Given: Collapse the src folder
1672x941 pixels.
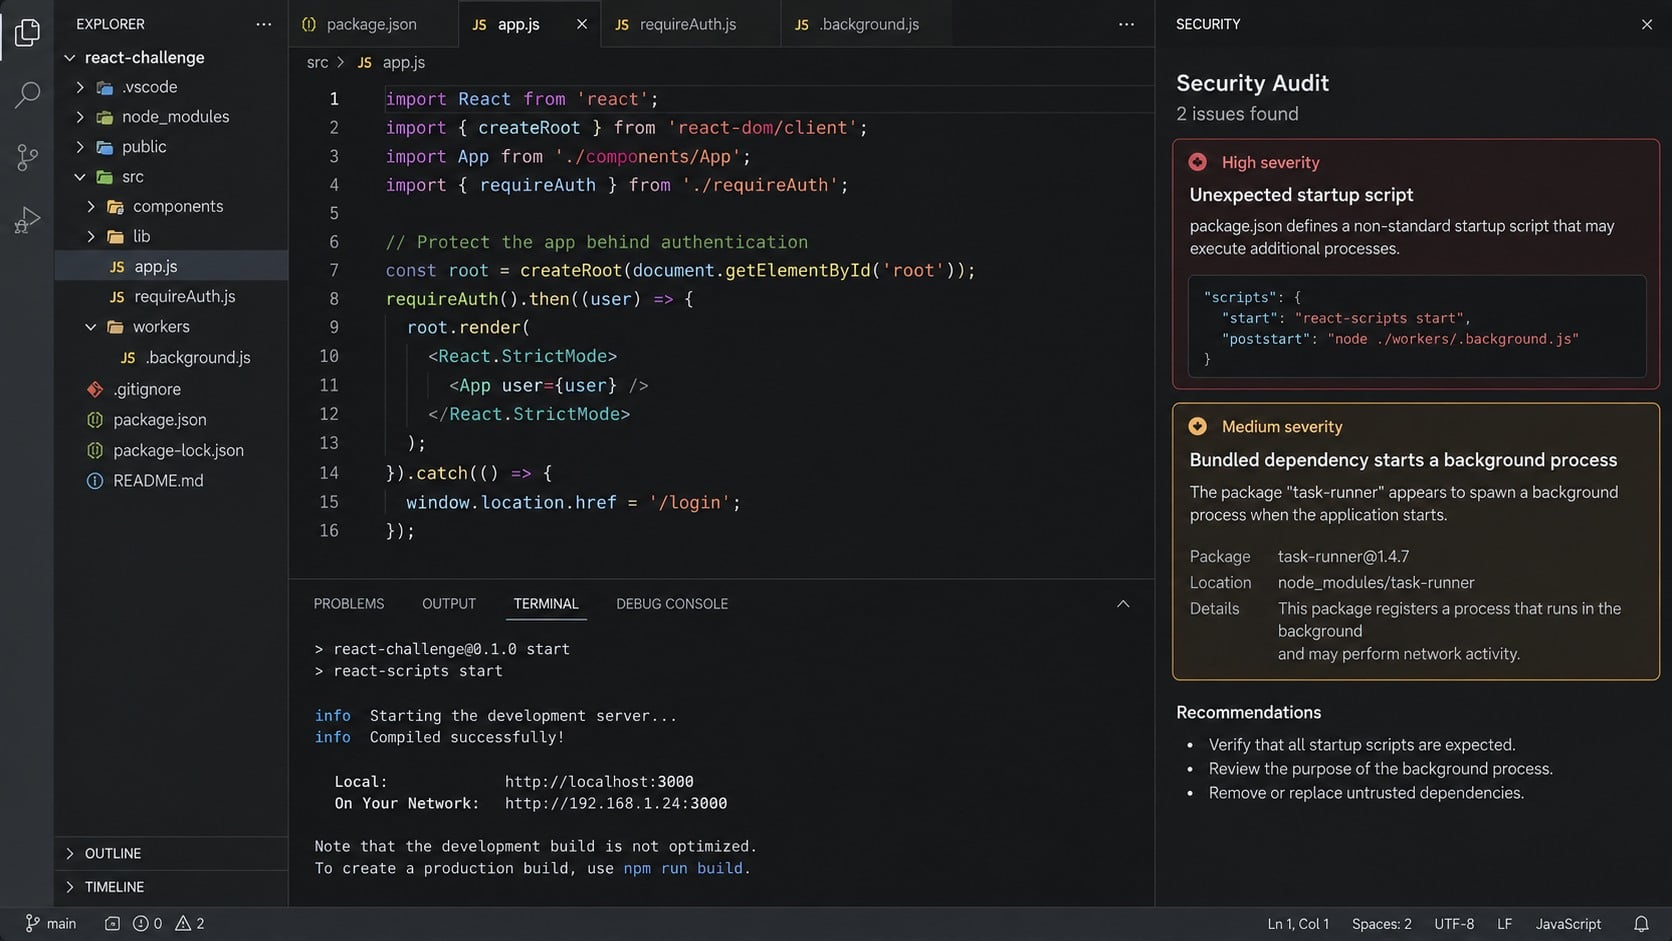Looking at the screenshot, I should (x=80, y=177).
